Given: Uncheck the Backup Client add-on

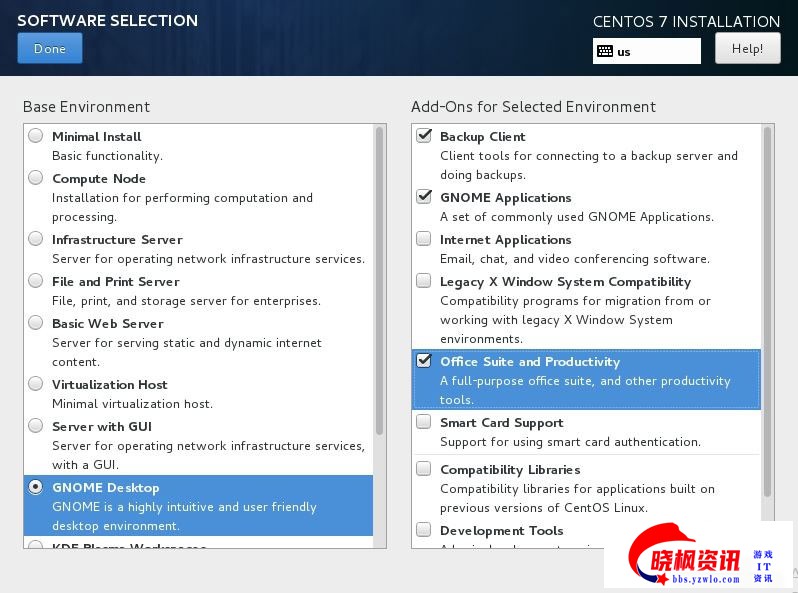Looking at the screenshot, I should (424, 136).
